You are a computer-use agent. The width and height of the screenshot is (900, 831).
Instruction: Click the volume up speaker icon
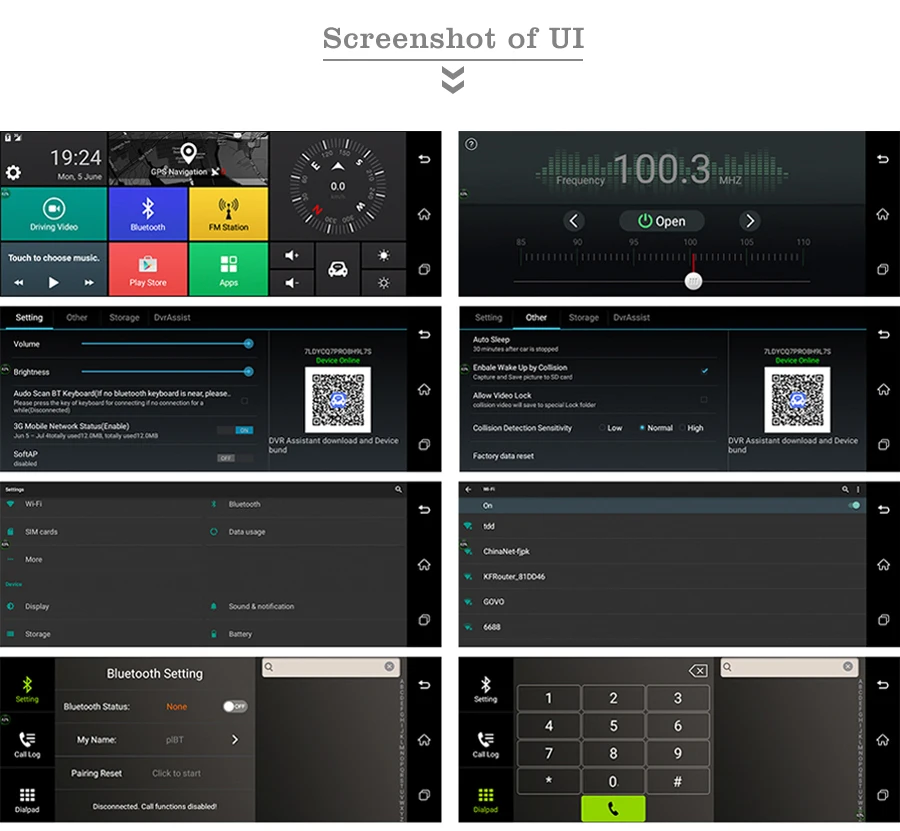pos(292,255)
